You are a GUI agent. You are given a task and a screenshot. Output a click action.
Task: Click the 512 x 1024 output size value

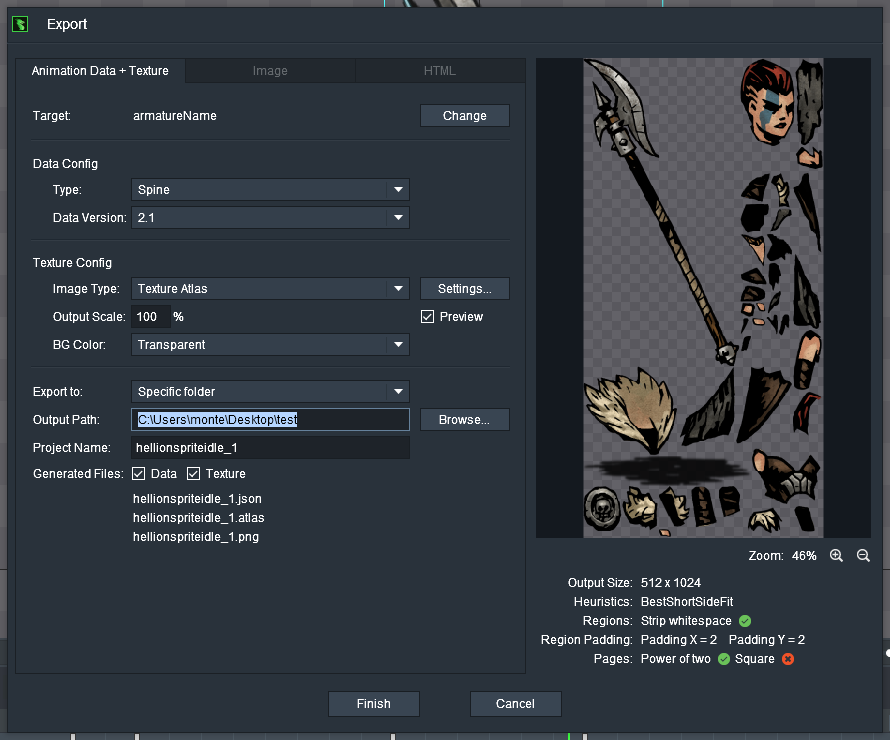click(670, 583)
